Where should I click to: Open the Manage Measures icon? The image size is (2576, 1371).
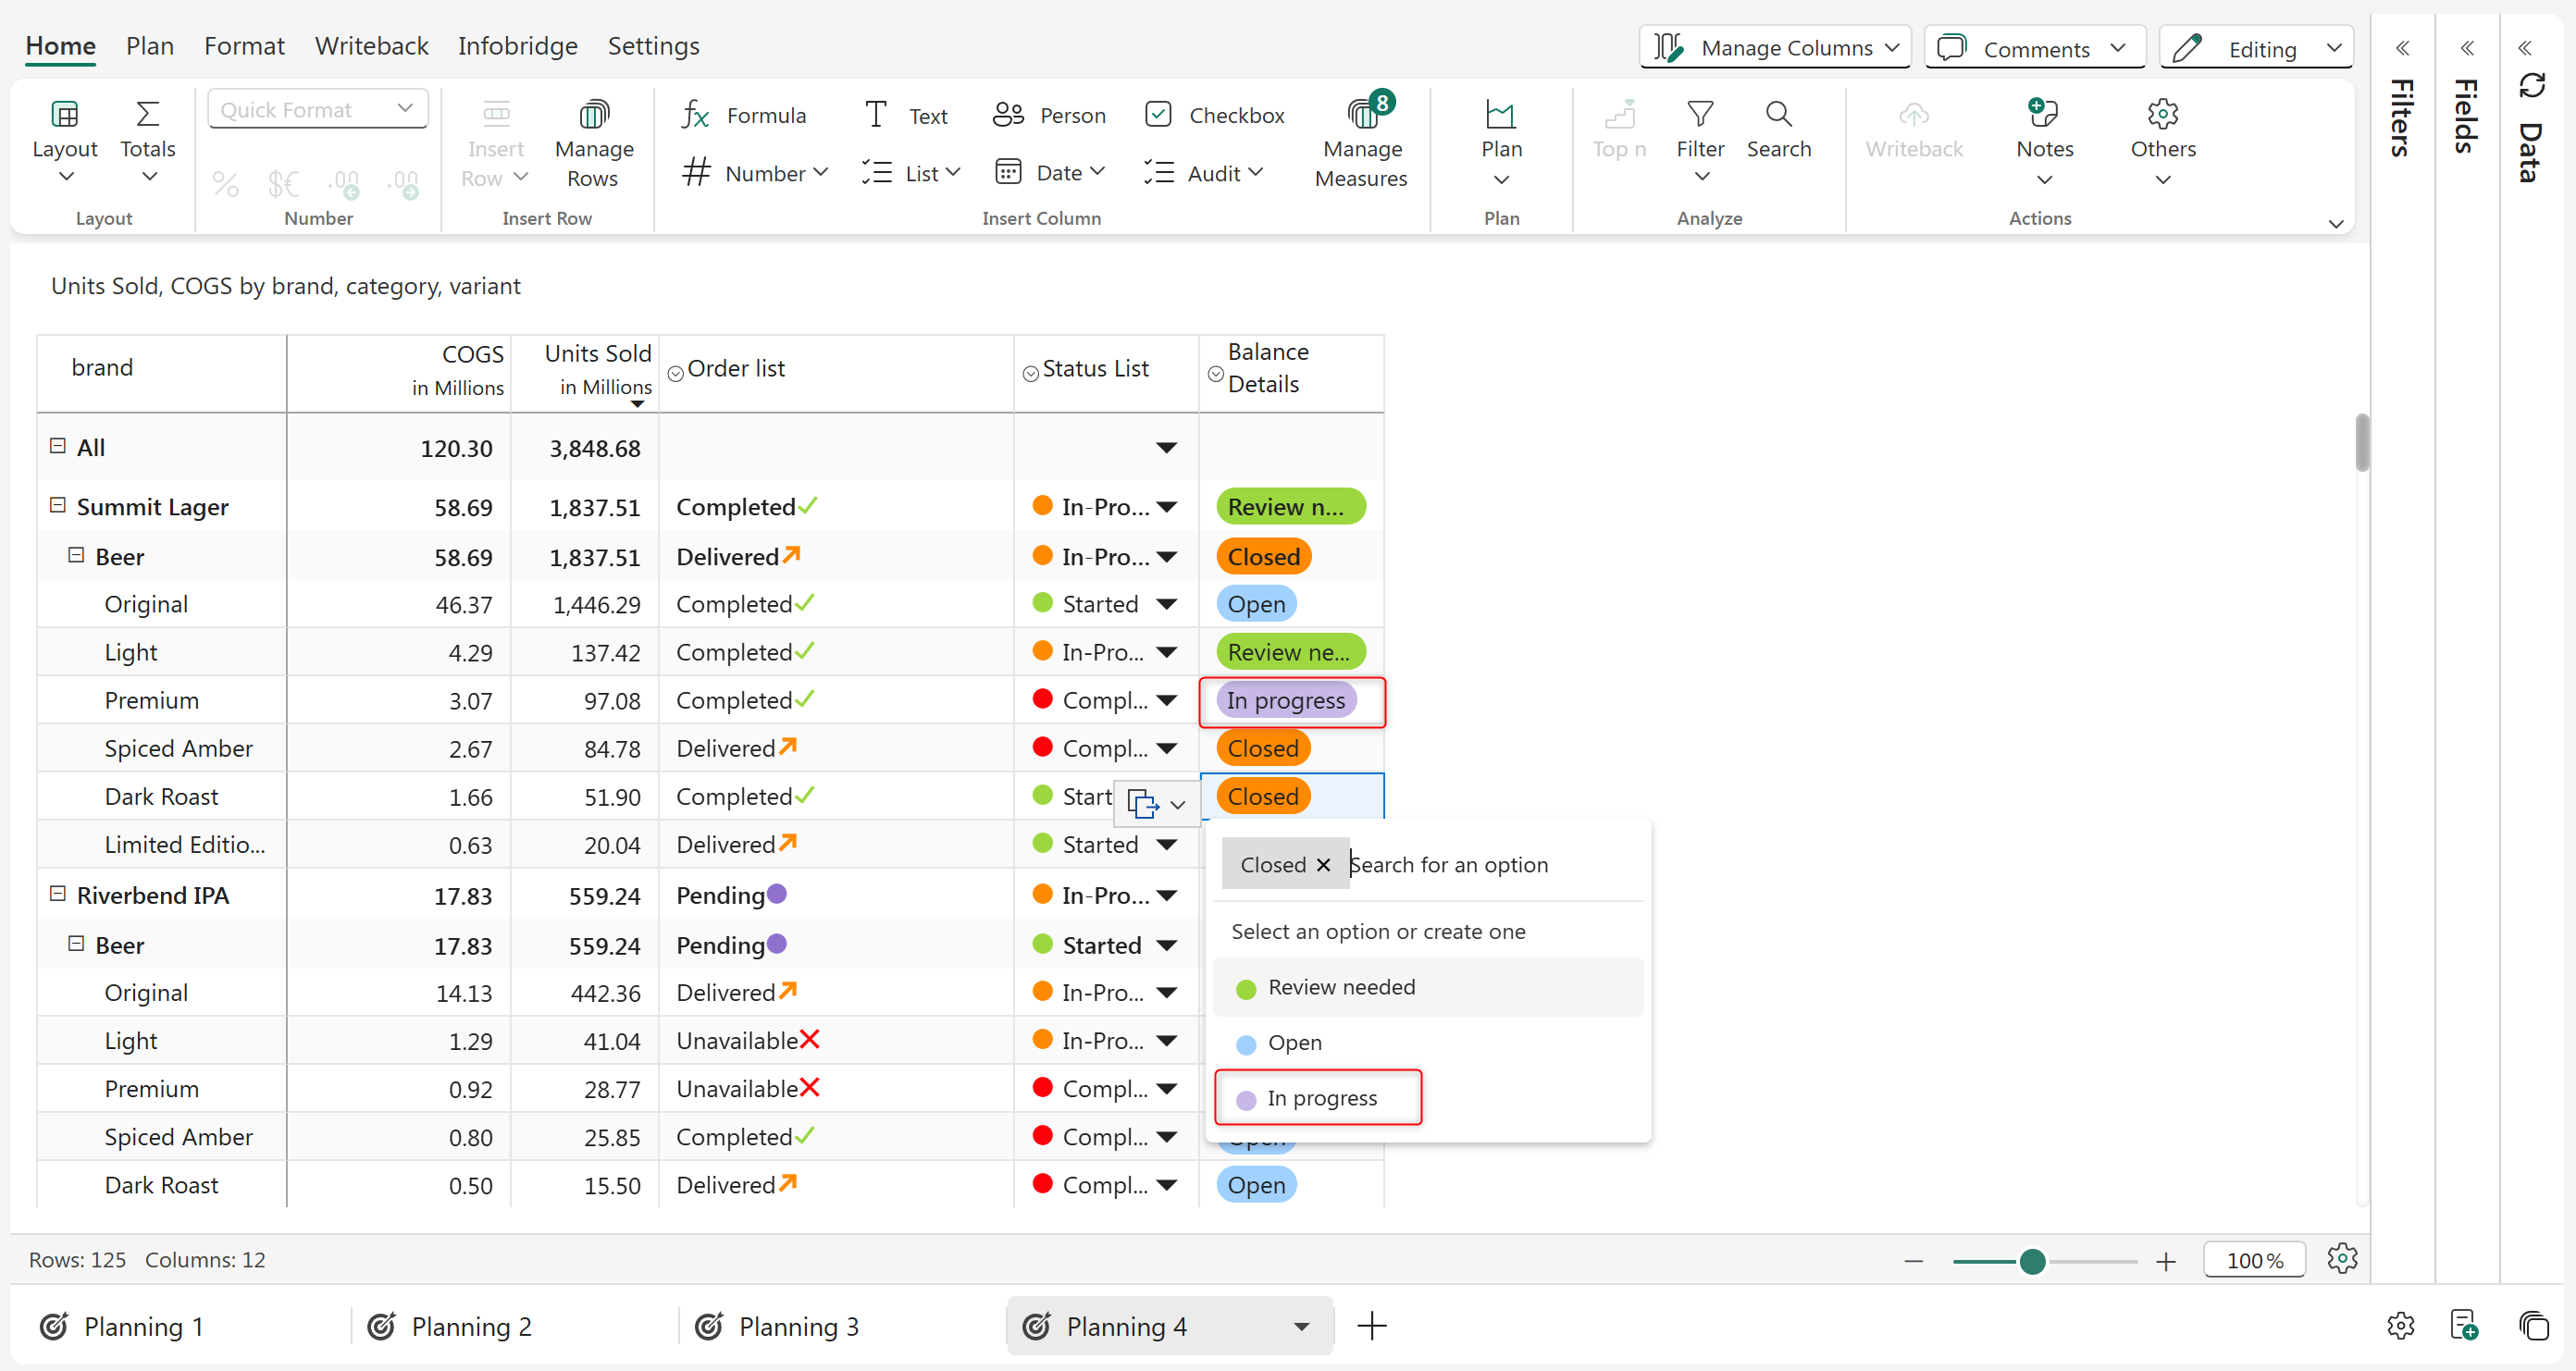pyautogui.click(x=1361, y=115)
